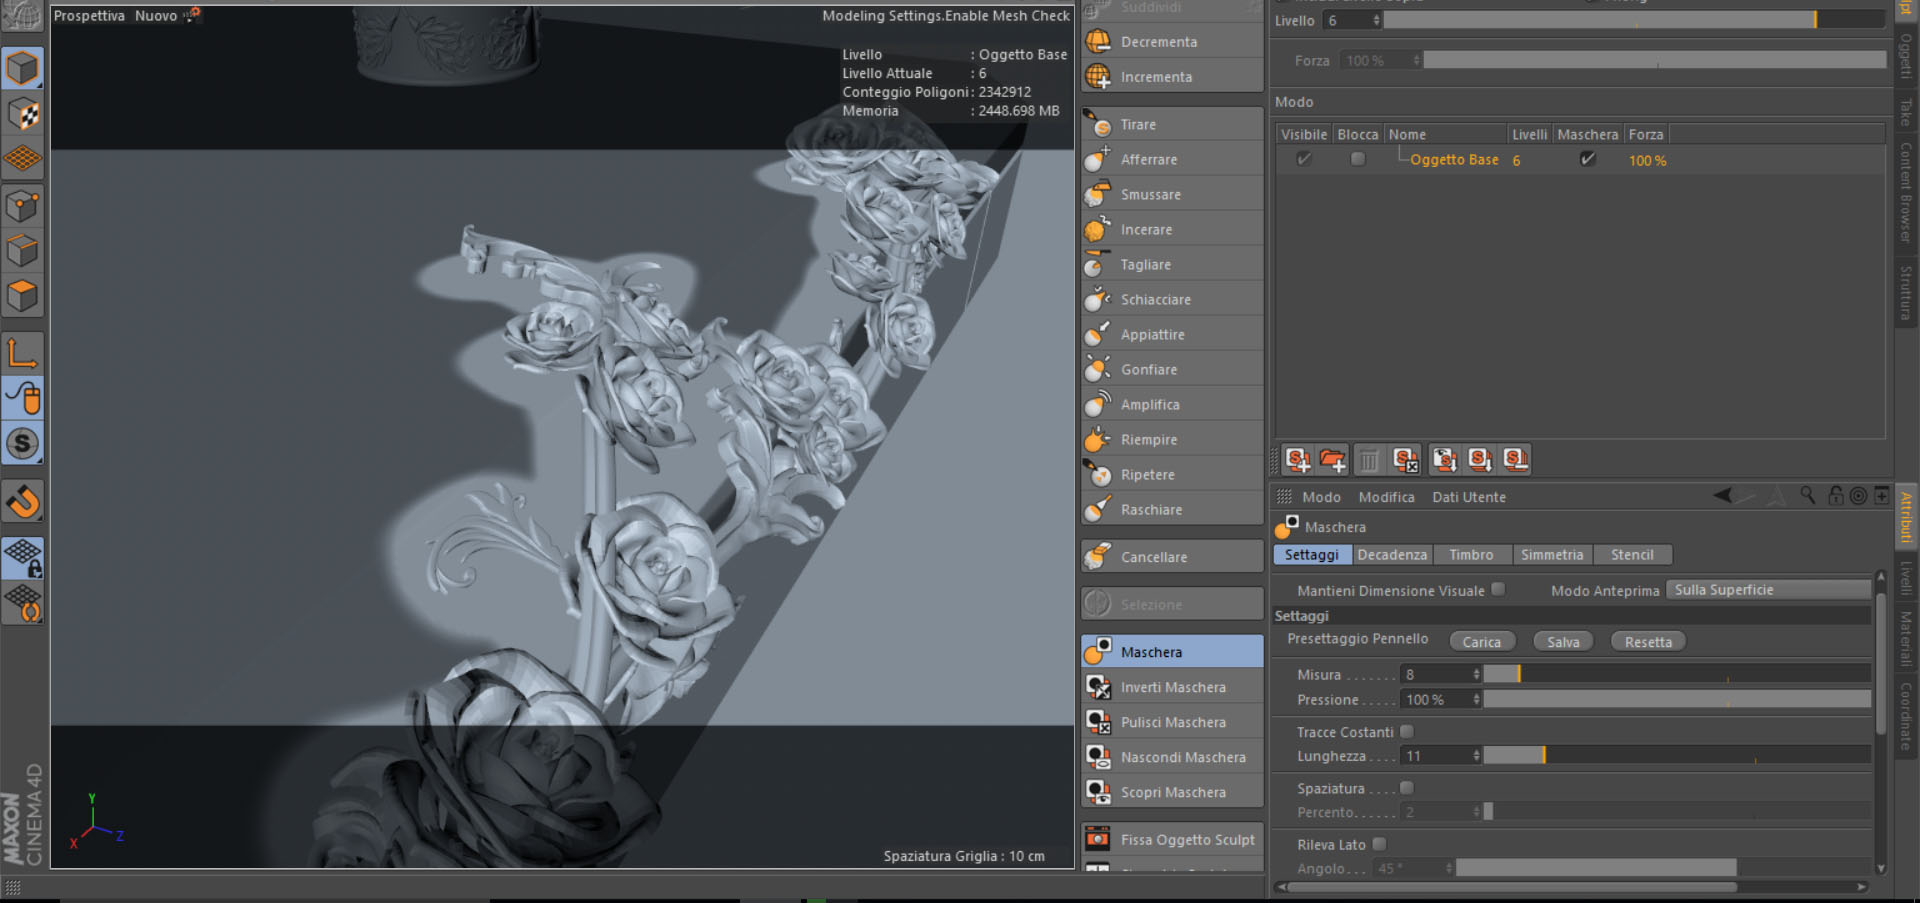Click the sculpt layer icon with X
The height and width of the screenshot is (903, 1920).
tap(1406, 460)
